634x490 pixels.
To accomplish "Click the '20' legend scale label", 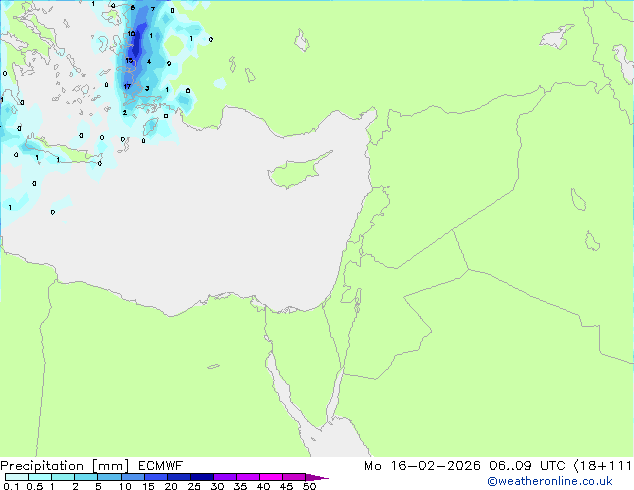I will [171, 486].
